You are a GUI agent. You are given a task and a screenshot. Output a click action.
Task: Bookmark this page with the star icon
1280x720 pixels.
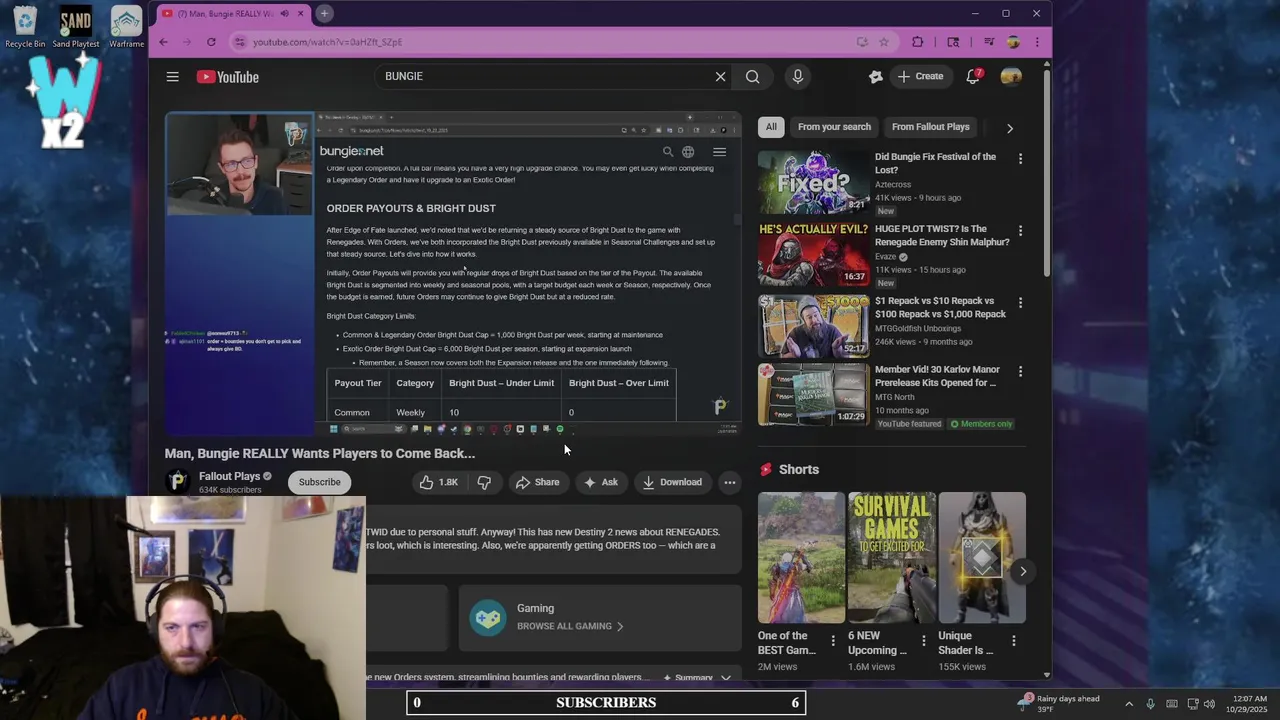884,42
